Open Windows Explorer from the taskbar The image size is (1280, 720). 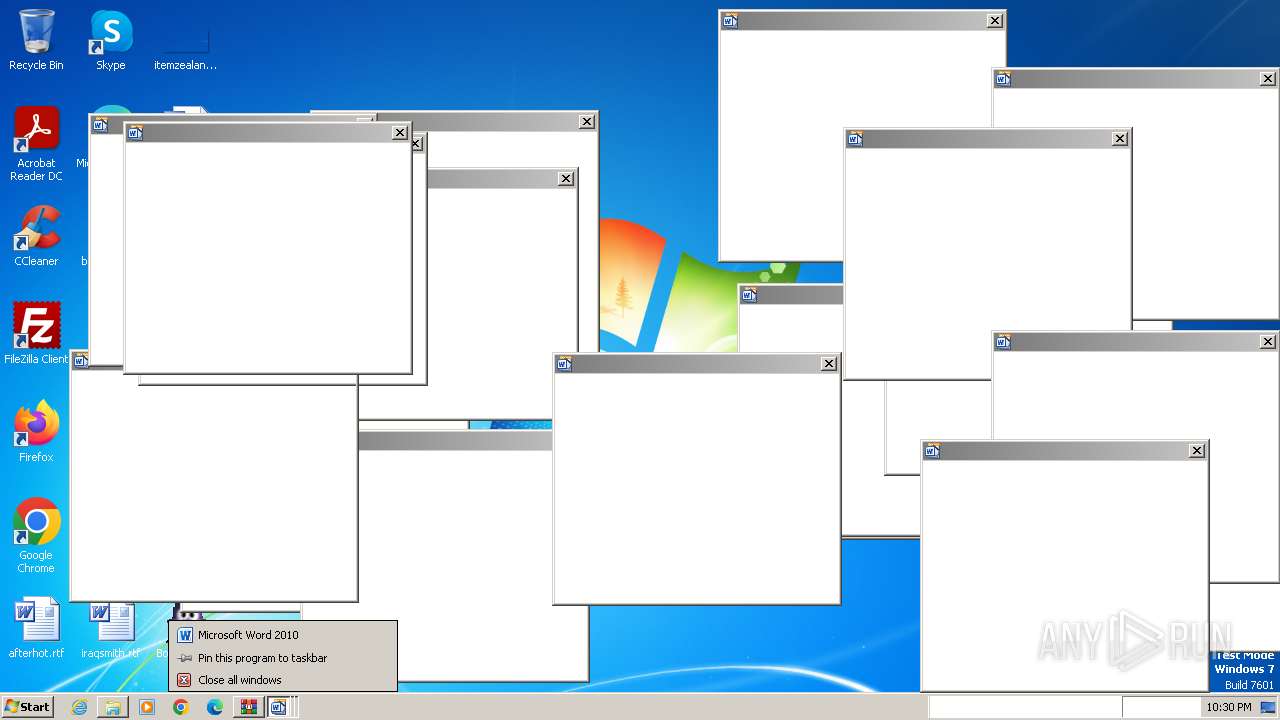click(113, 707)
